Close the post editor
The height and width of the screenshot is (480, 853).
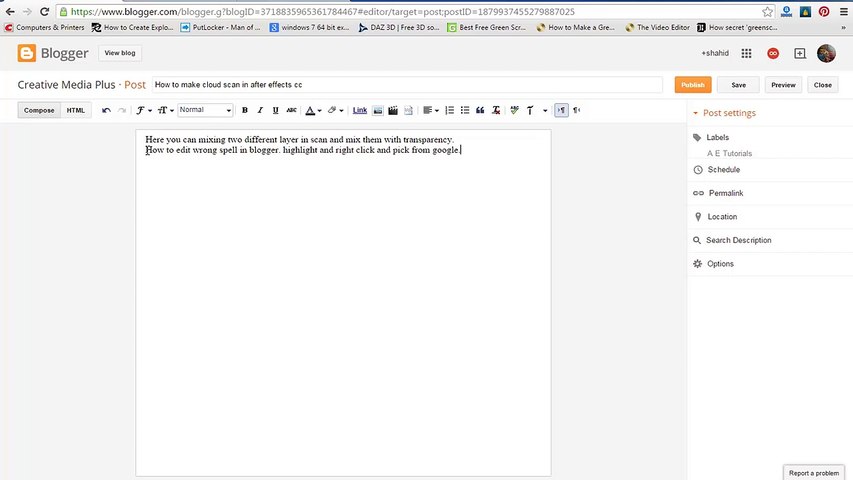(x=823, y=85)
